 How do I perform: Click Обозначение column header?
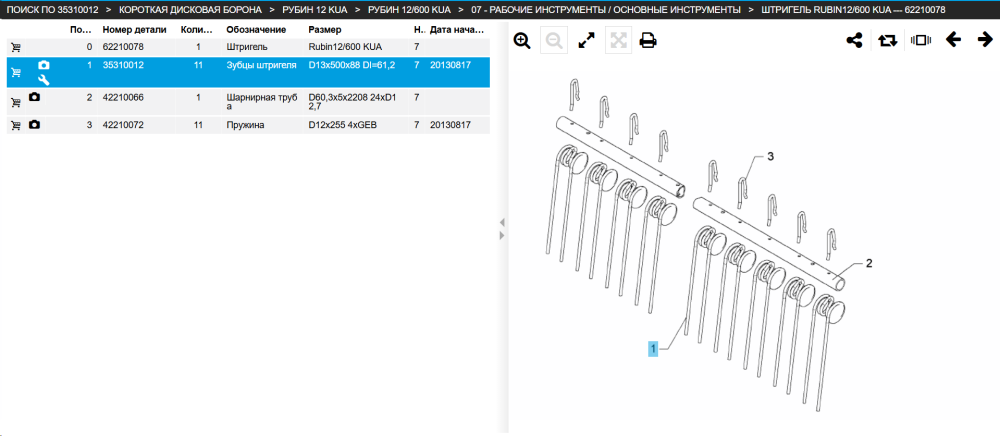(x=256, y=30)
